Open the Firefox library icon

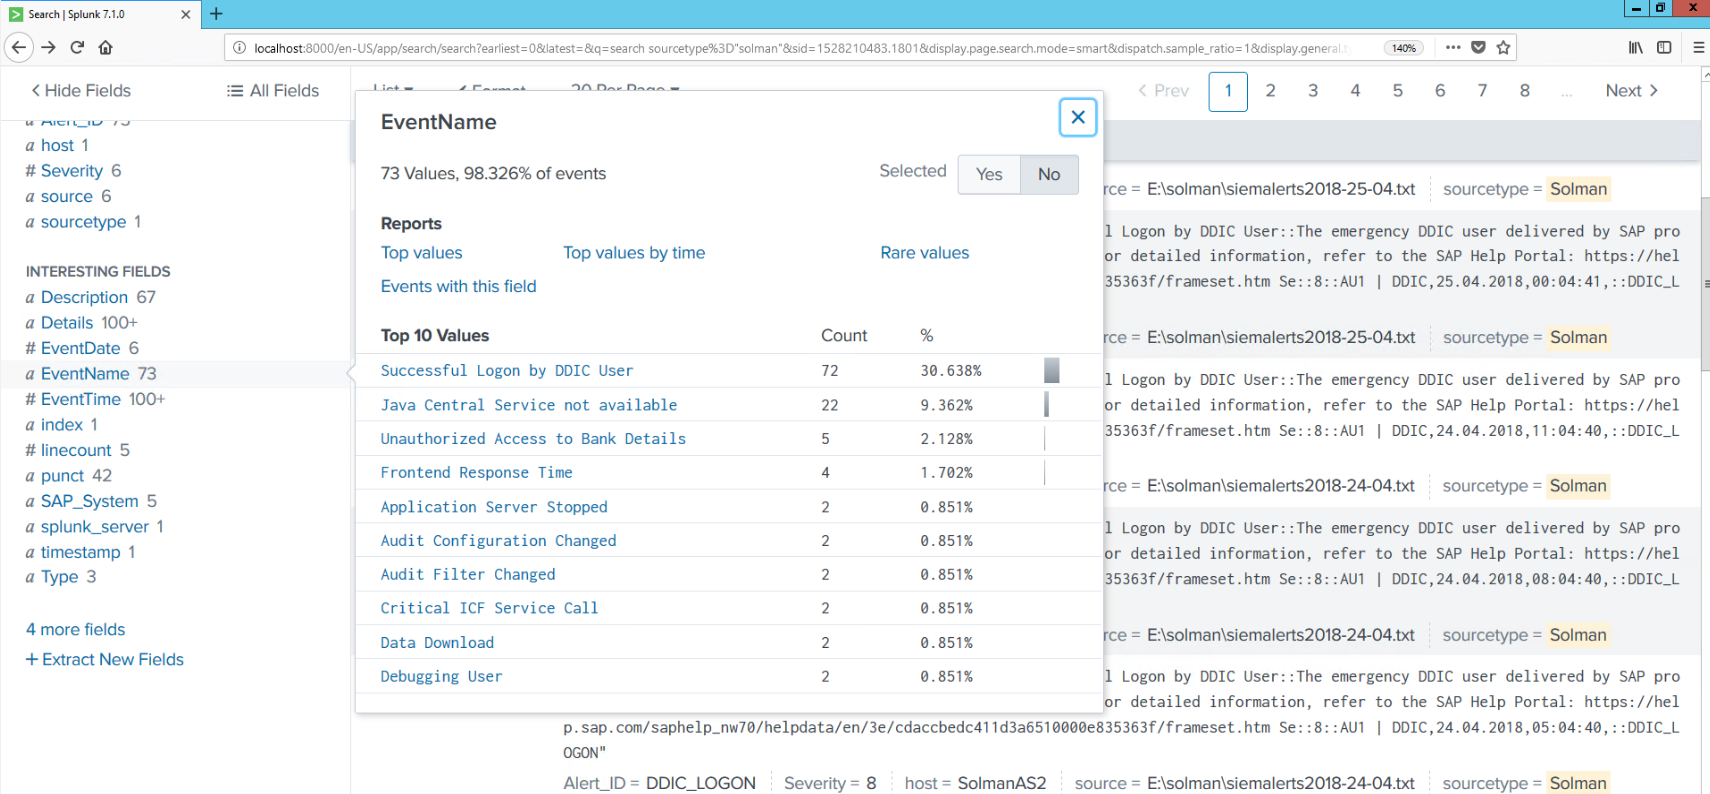click(x=1635, y=47)
